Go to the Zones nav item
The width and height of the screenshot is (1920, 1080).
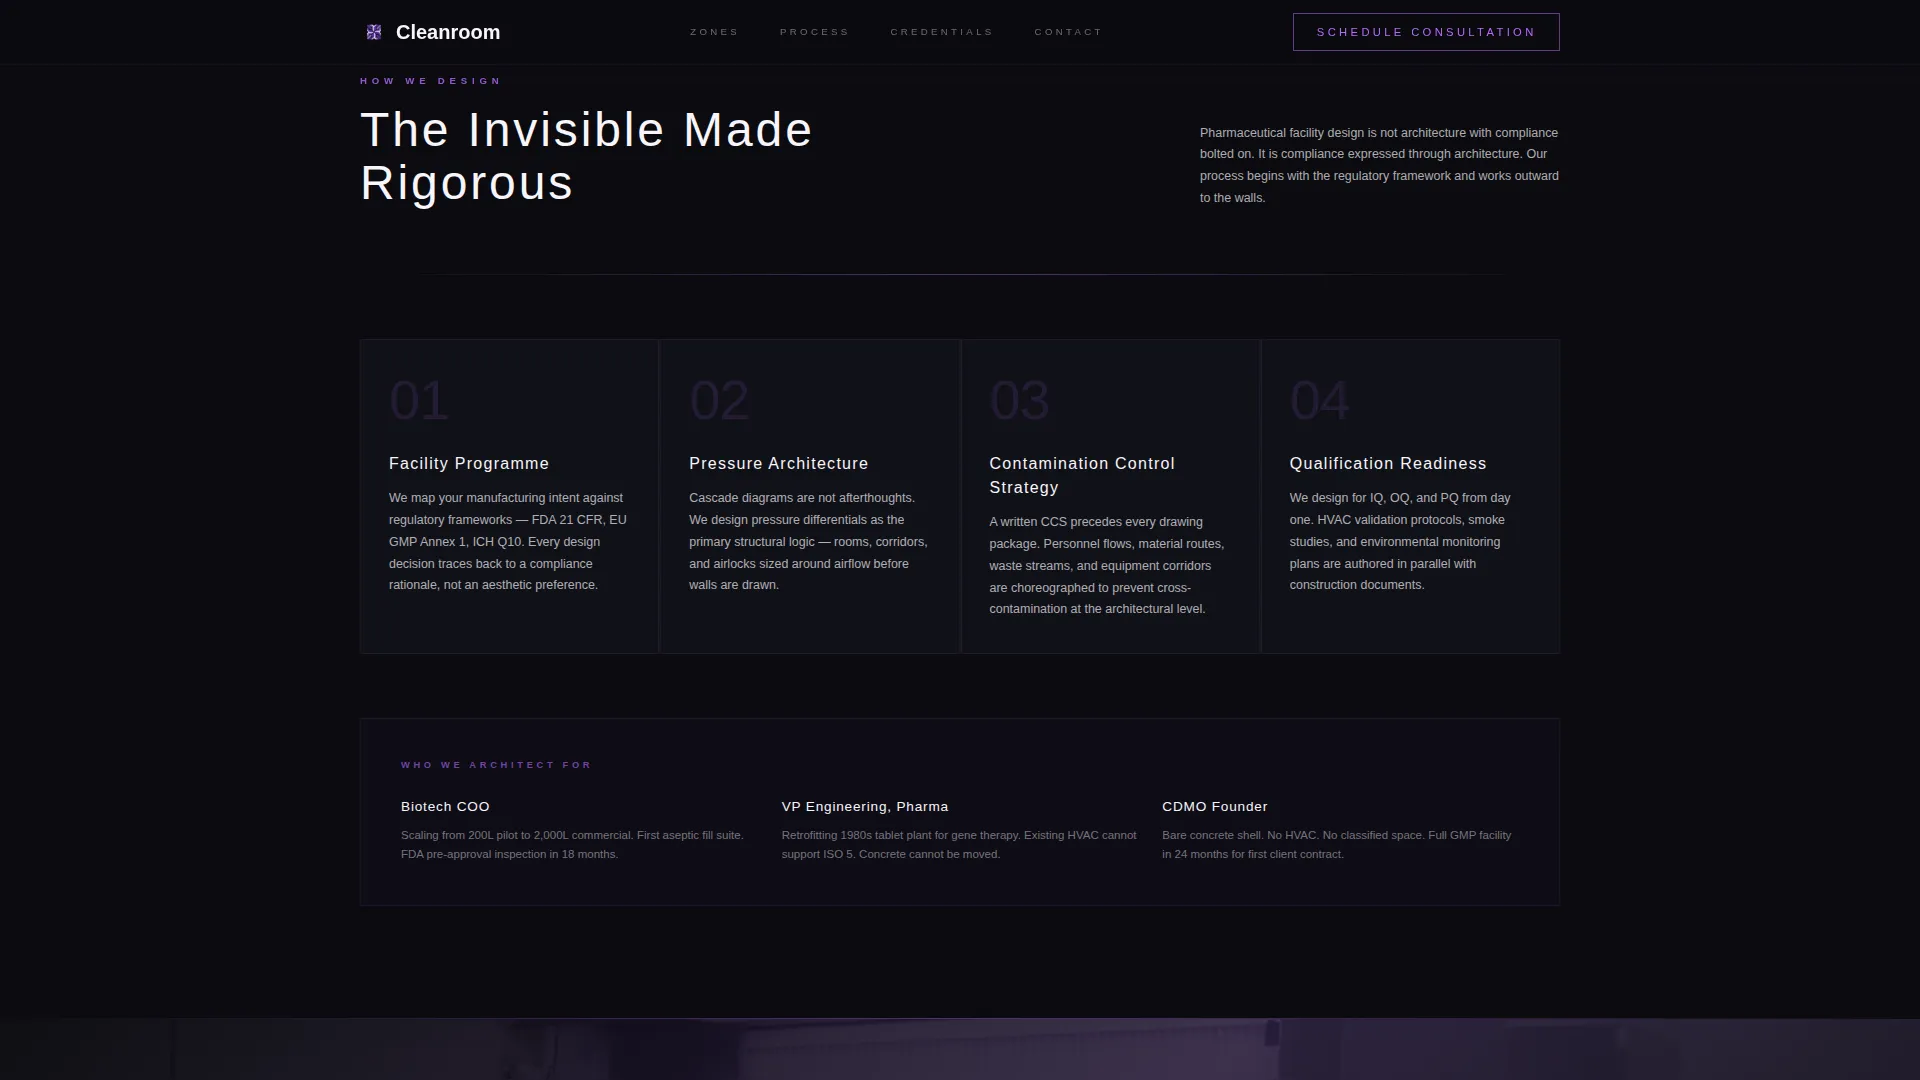[714, 32]
